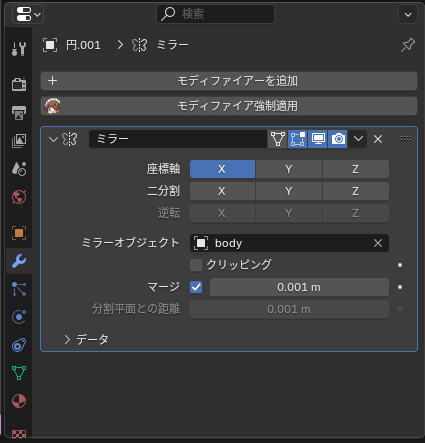
Task: Open the Particles properties icon
Action: [x=19, y=289]
